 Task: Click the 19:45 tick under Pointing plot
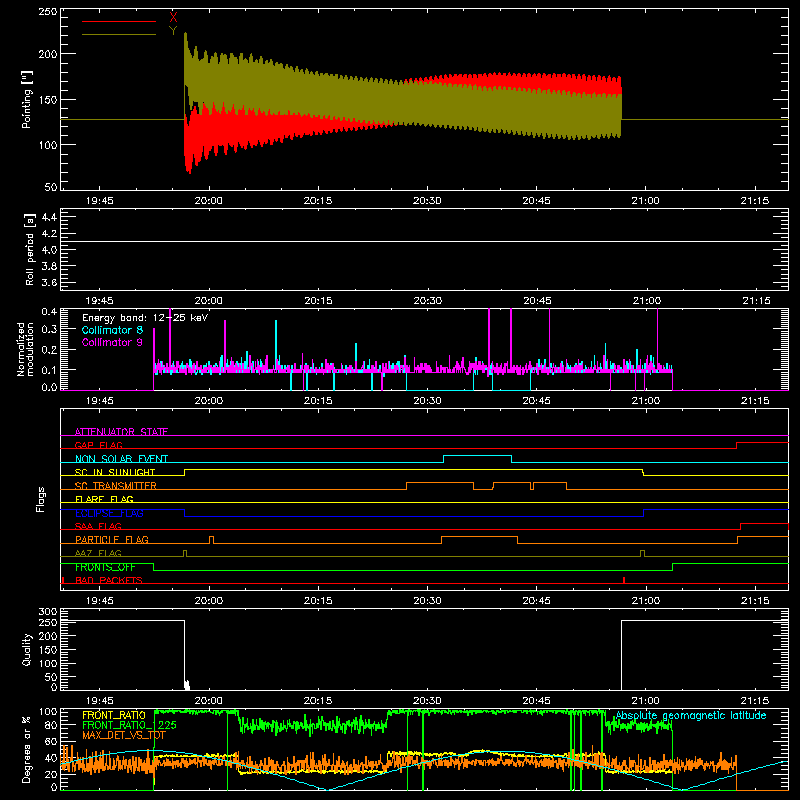[x=99, y=201]
